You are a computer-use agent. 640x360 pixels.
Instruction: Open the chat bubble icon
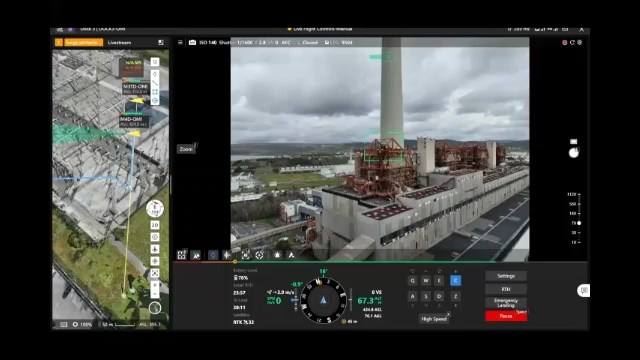tap(584, 290)
